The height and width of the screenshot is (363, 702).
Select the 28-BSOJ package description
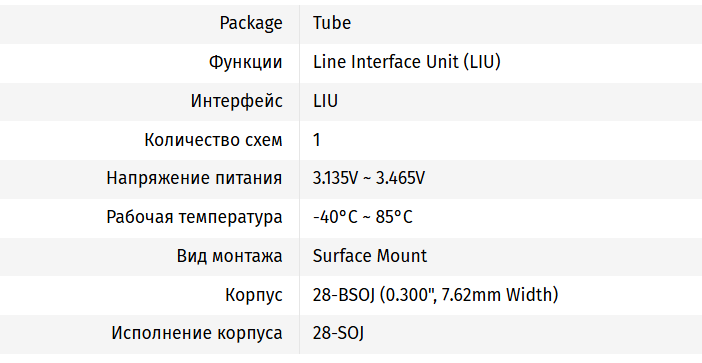436,295
